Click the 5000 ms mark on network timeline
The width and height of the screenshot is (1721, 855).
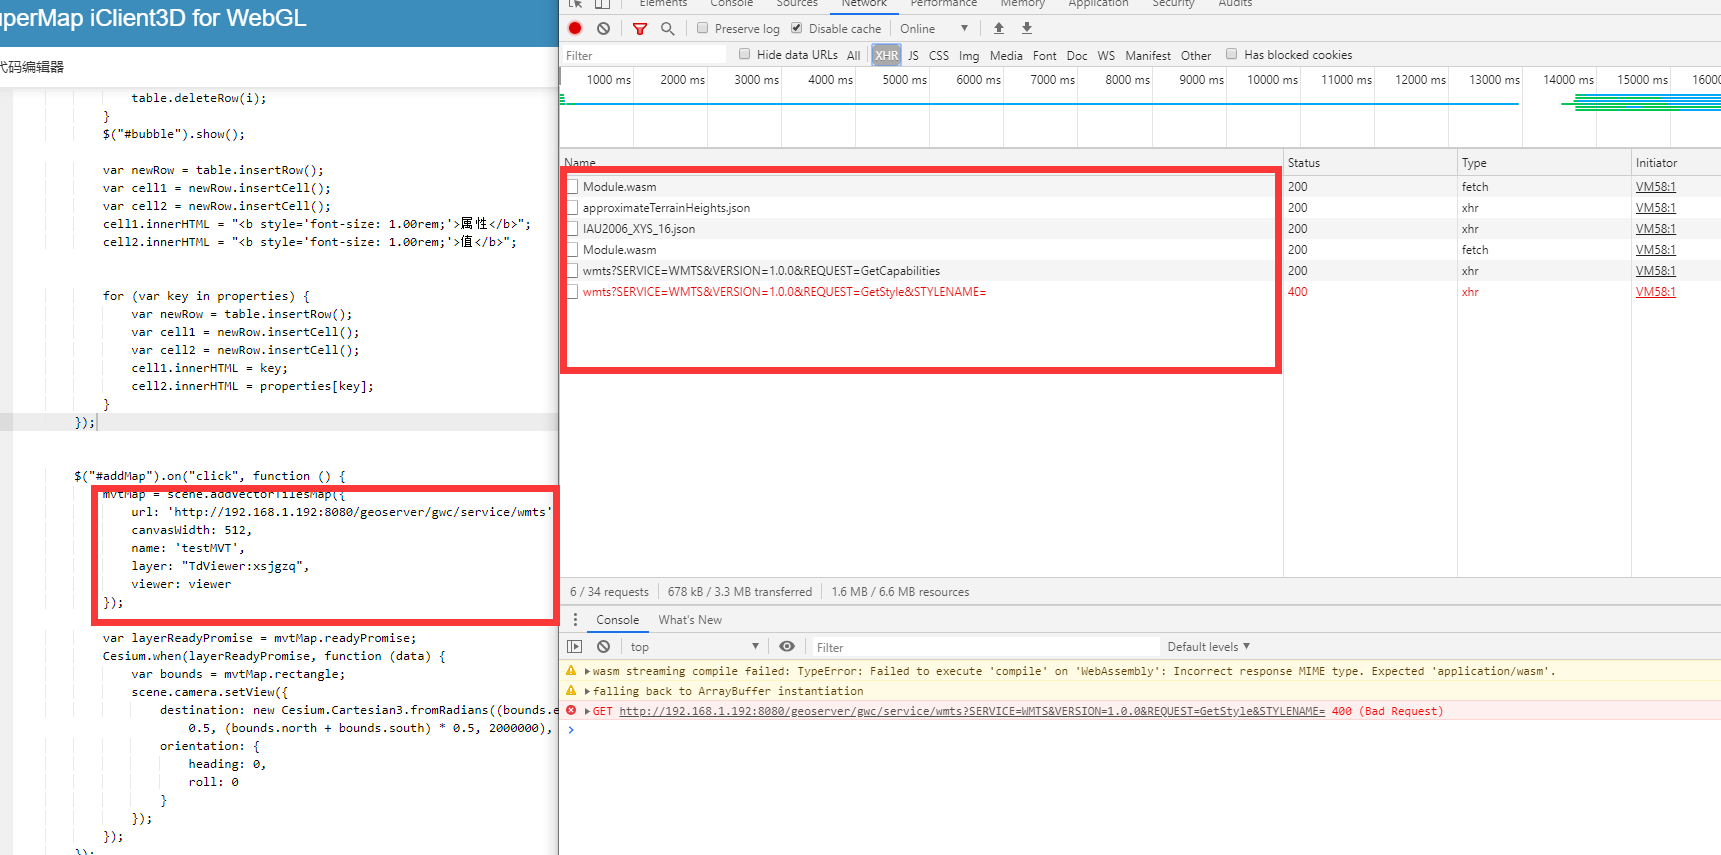click(x=904, y=80)
